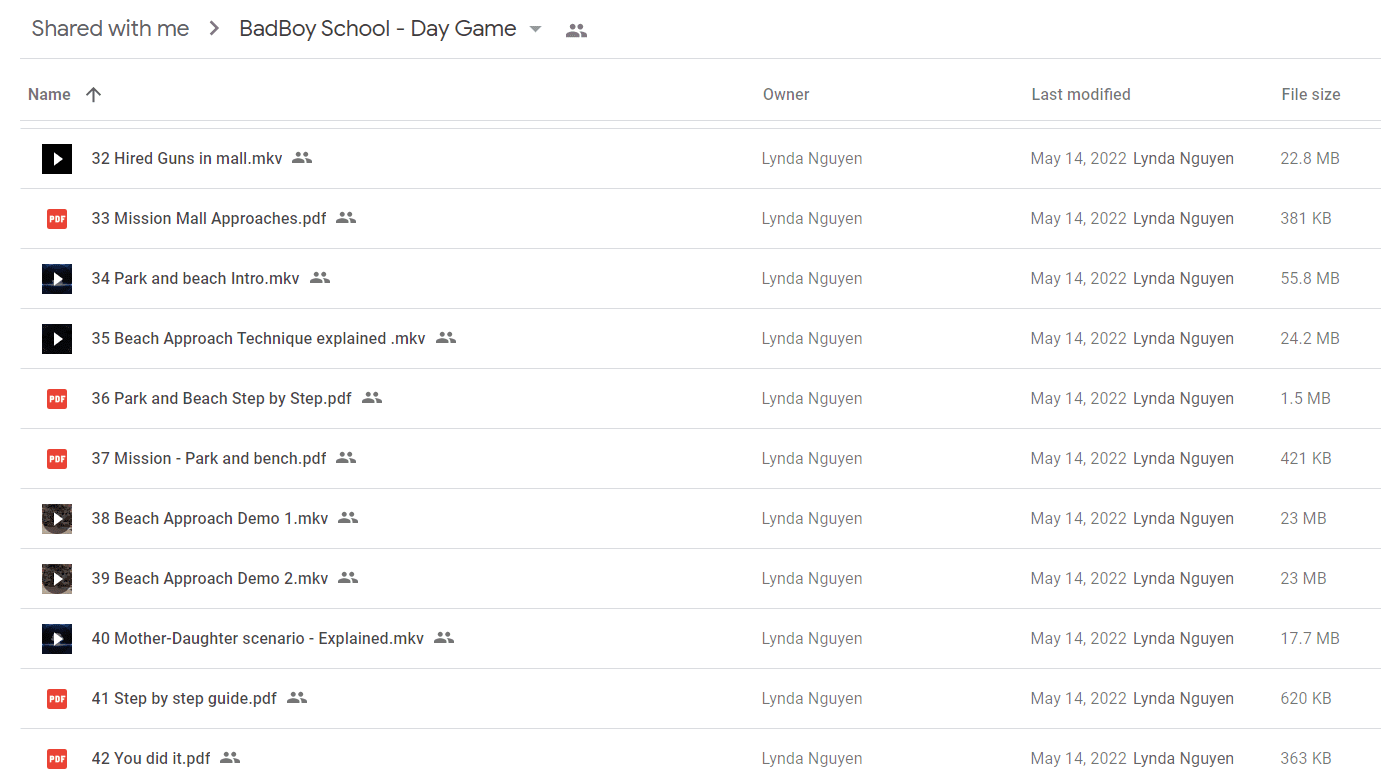Click shared-people icon next to folder title
The height and width of the screenshot is (778, 1381).
[x=576, y=30]
